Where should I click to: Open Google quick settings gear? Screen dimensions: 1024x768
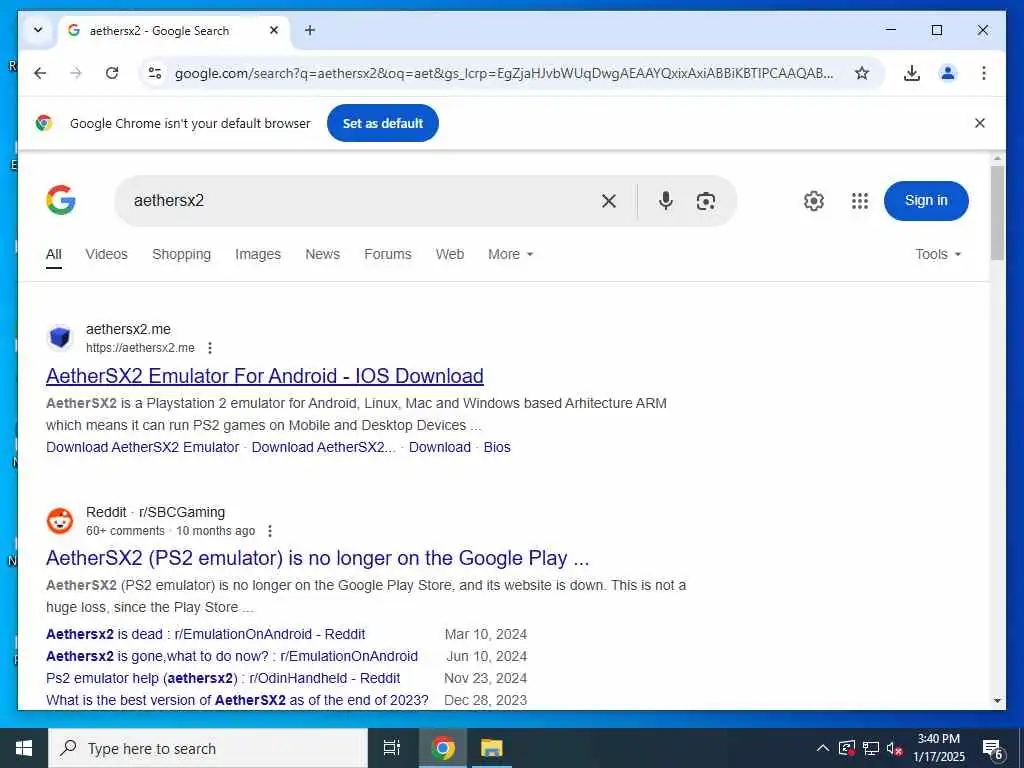pos(814,201)
